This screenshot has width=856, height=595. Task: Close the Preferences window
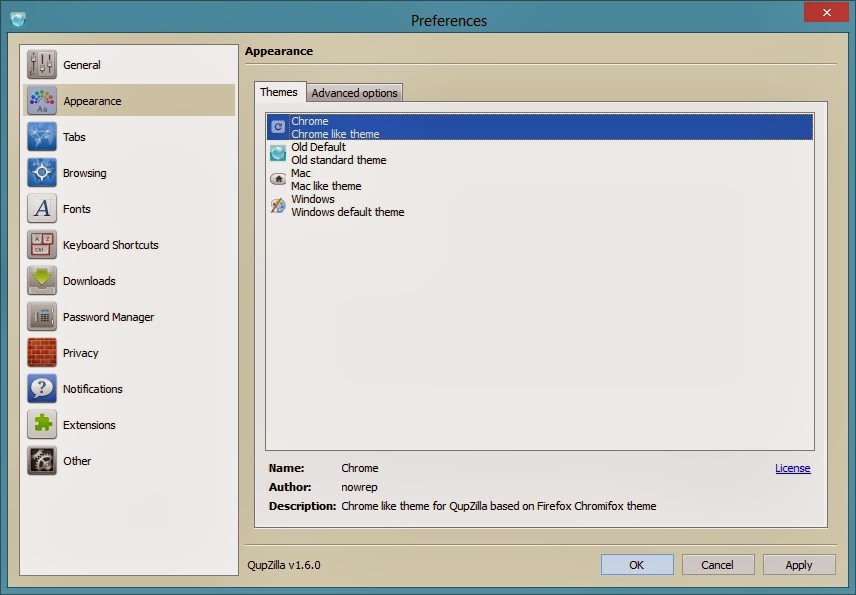tap(827, 12)
